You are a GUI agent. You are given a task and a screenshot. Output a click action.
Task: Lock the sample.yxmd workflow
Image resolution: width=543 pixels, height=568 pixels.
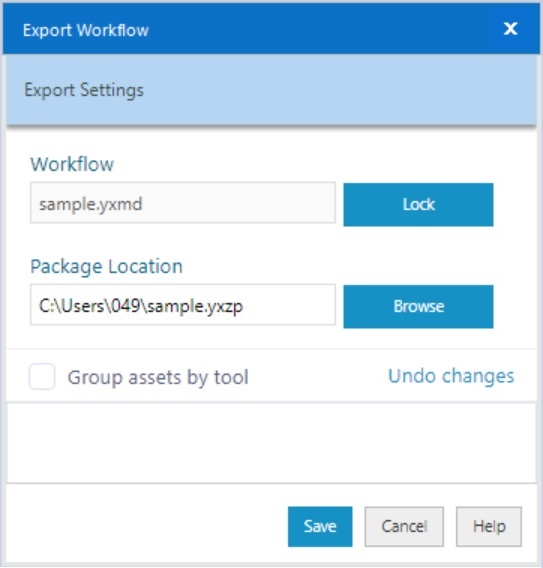tap(418, 205)
